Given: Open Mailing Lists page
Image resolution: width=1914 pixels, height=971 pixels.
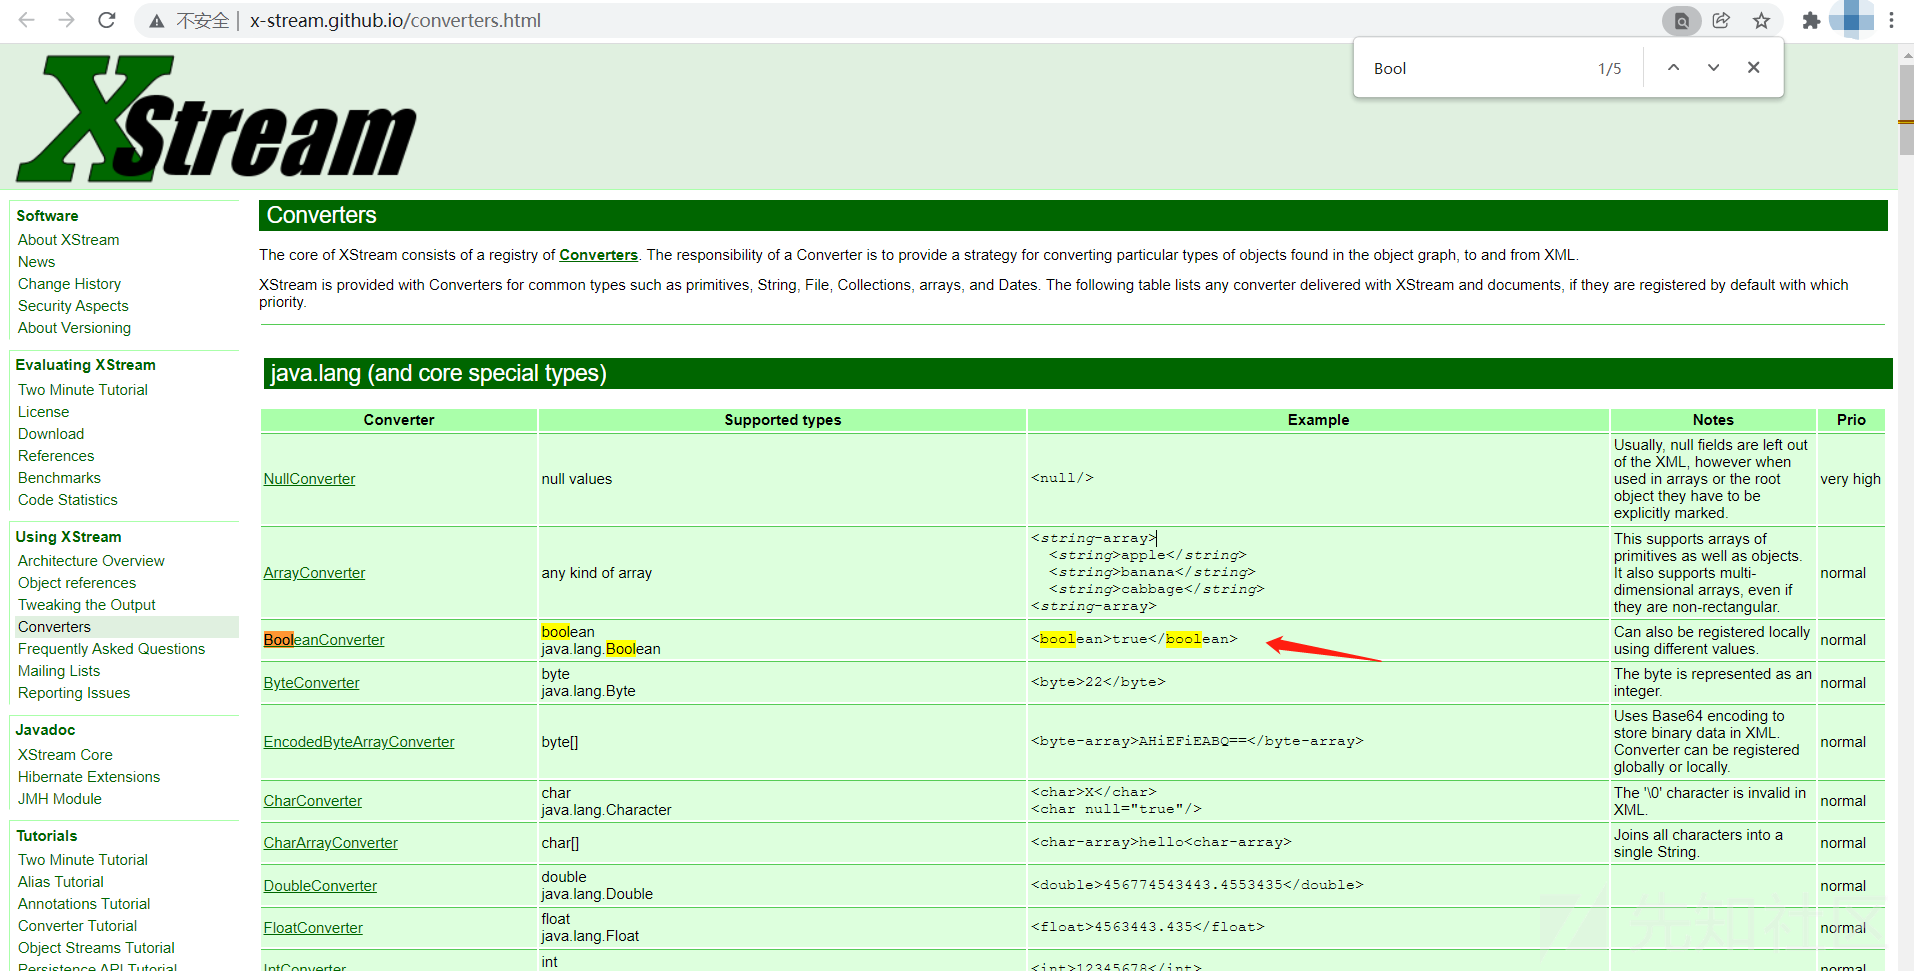Looking at the screenshot, I should (x=59, y=671).
